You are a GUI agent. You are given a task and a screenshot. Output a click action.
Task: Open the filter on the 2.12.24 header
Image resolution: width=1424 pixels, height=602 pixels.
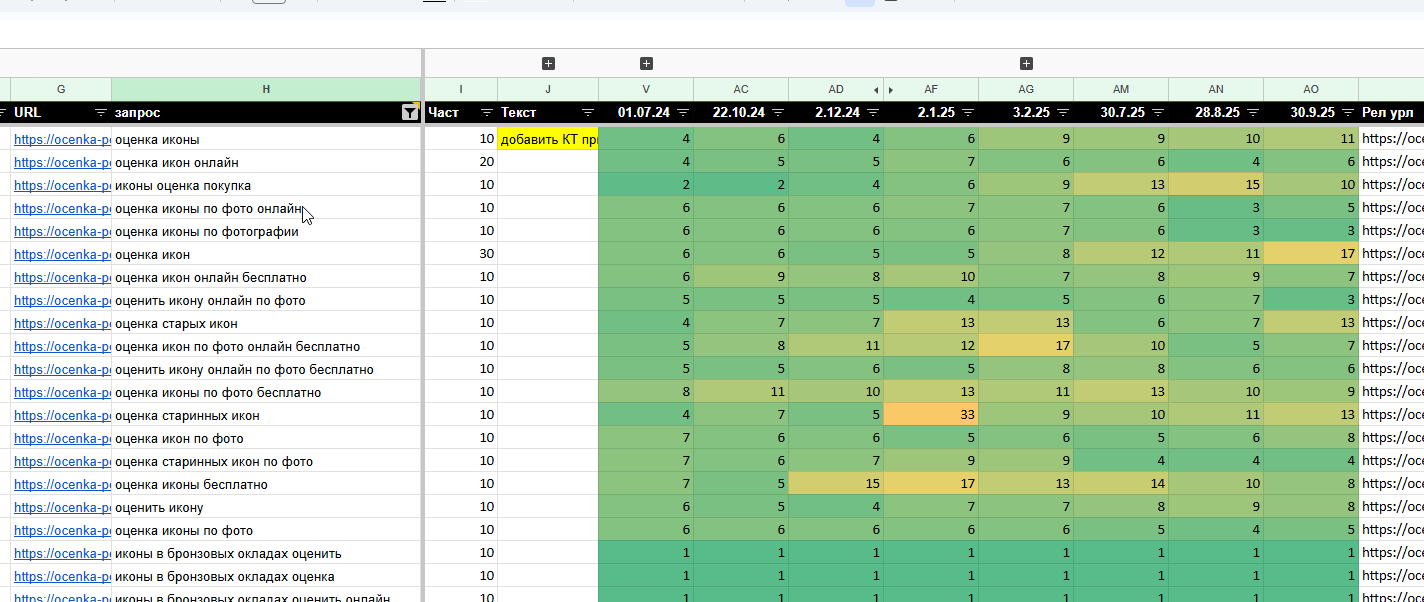[873, 113]
